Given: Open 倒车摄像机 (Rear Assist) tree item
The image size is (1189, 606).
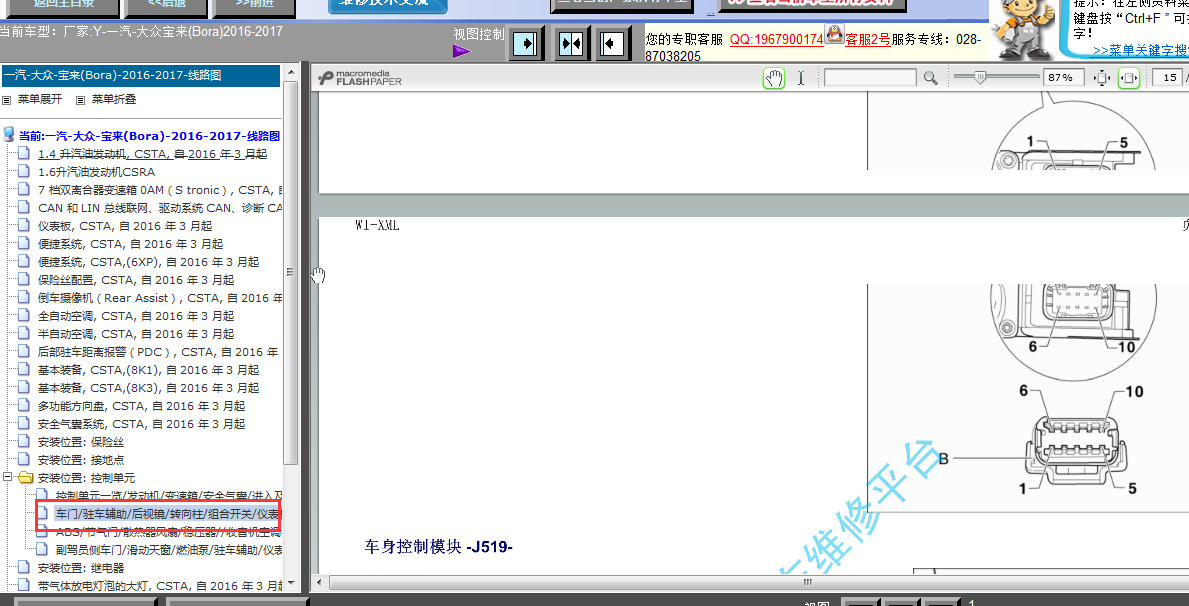Looking at the screenshot, I should point(160,298).
